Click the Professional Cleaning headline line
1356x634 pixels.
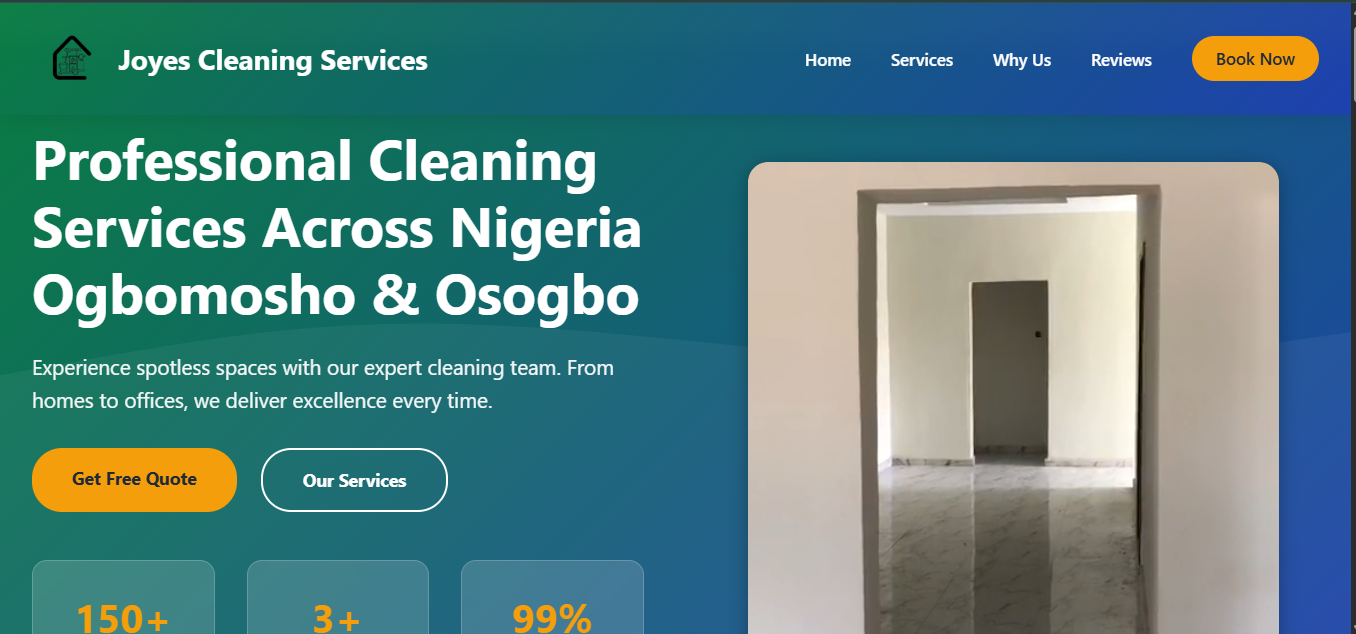[315, 161]
